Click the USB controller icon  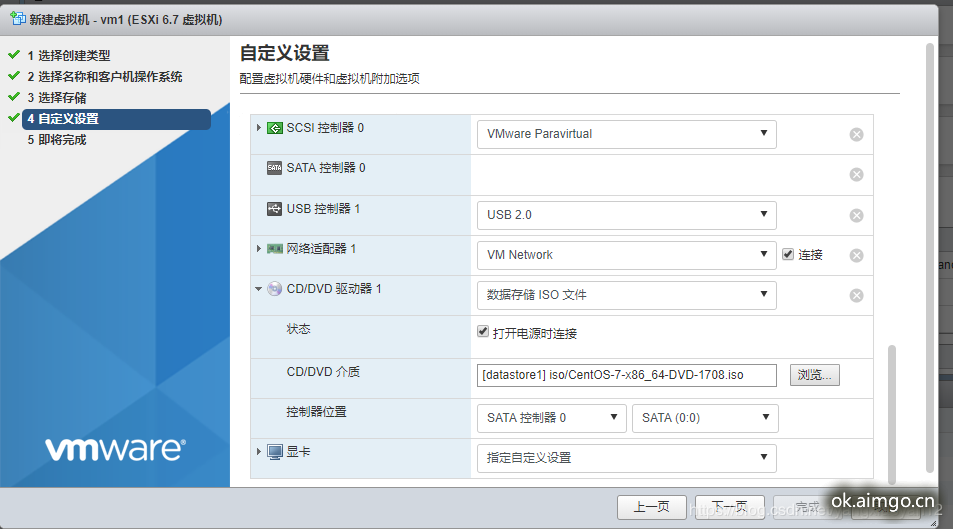click(275, 209)
